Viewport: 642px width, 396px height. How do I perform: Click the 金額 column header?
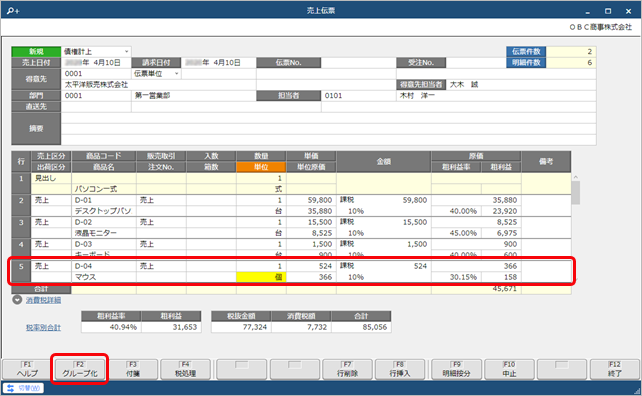click(x=384, y=161)
